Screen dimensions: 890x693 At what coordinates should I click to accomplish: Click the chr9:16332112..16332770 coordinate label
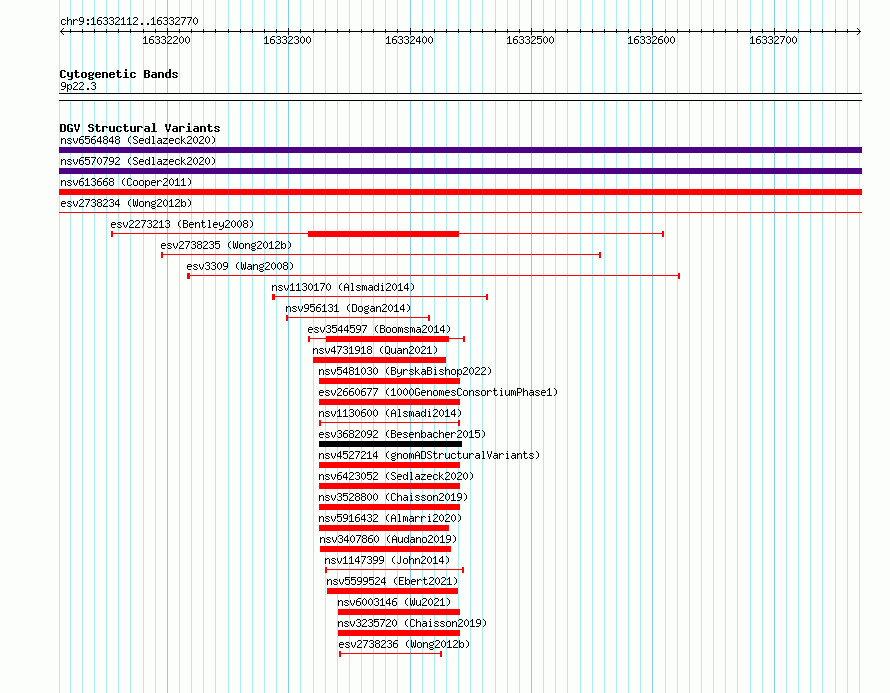coord(129,22)
